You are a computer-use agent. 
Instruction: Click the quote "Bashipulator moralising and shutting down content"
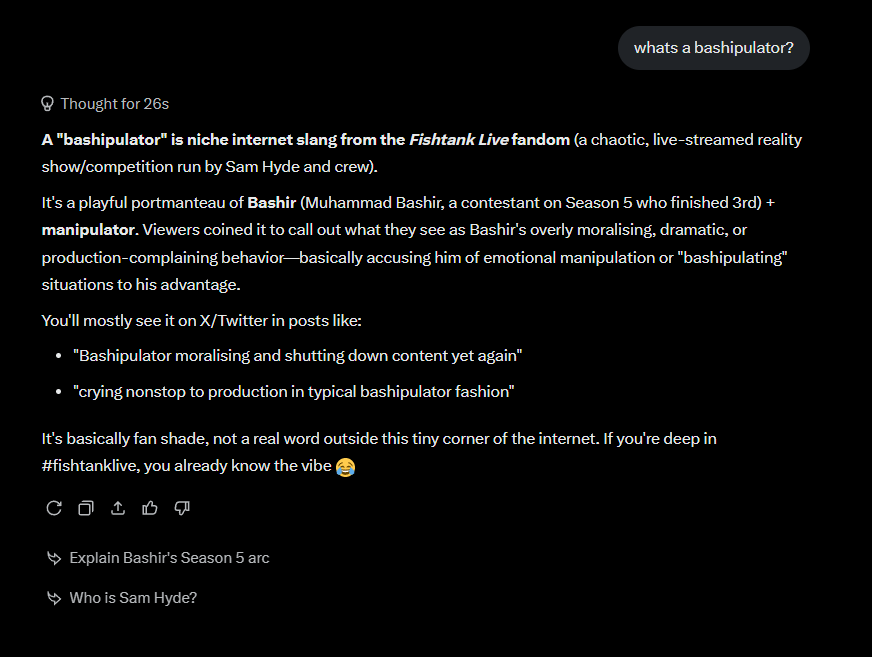click(298, 356)
